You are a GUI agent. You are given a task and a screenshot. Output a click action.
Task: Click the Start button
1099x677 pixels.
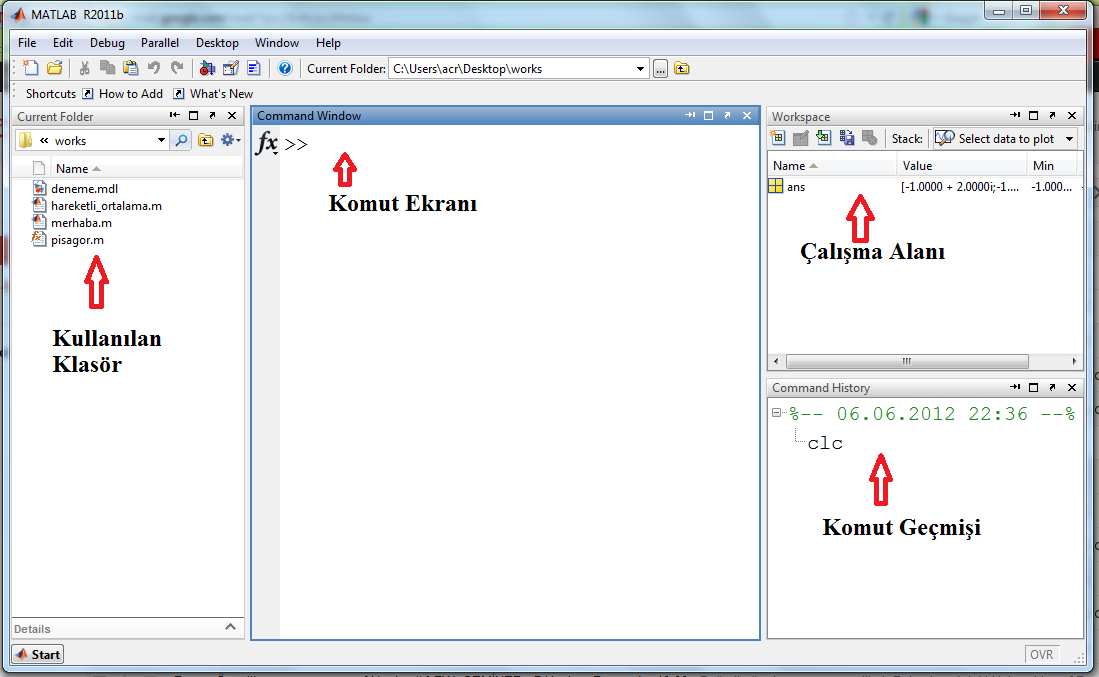pos(38,655)
